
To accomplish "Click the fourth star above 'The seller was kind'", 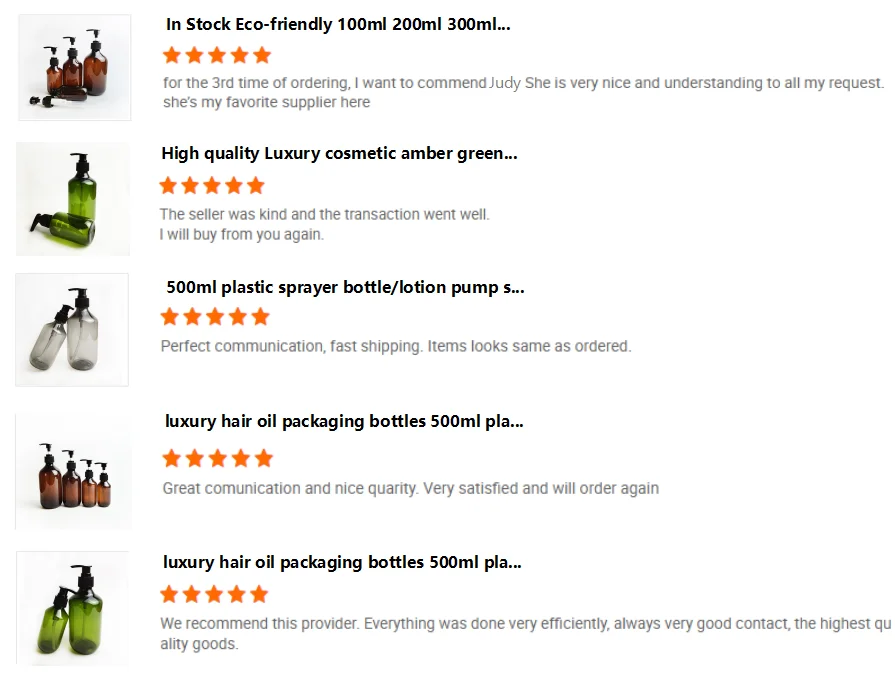I will pyautogui.click(x=234, y=185).
